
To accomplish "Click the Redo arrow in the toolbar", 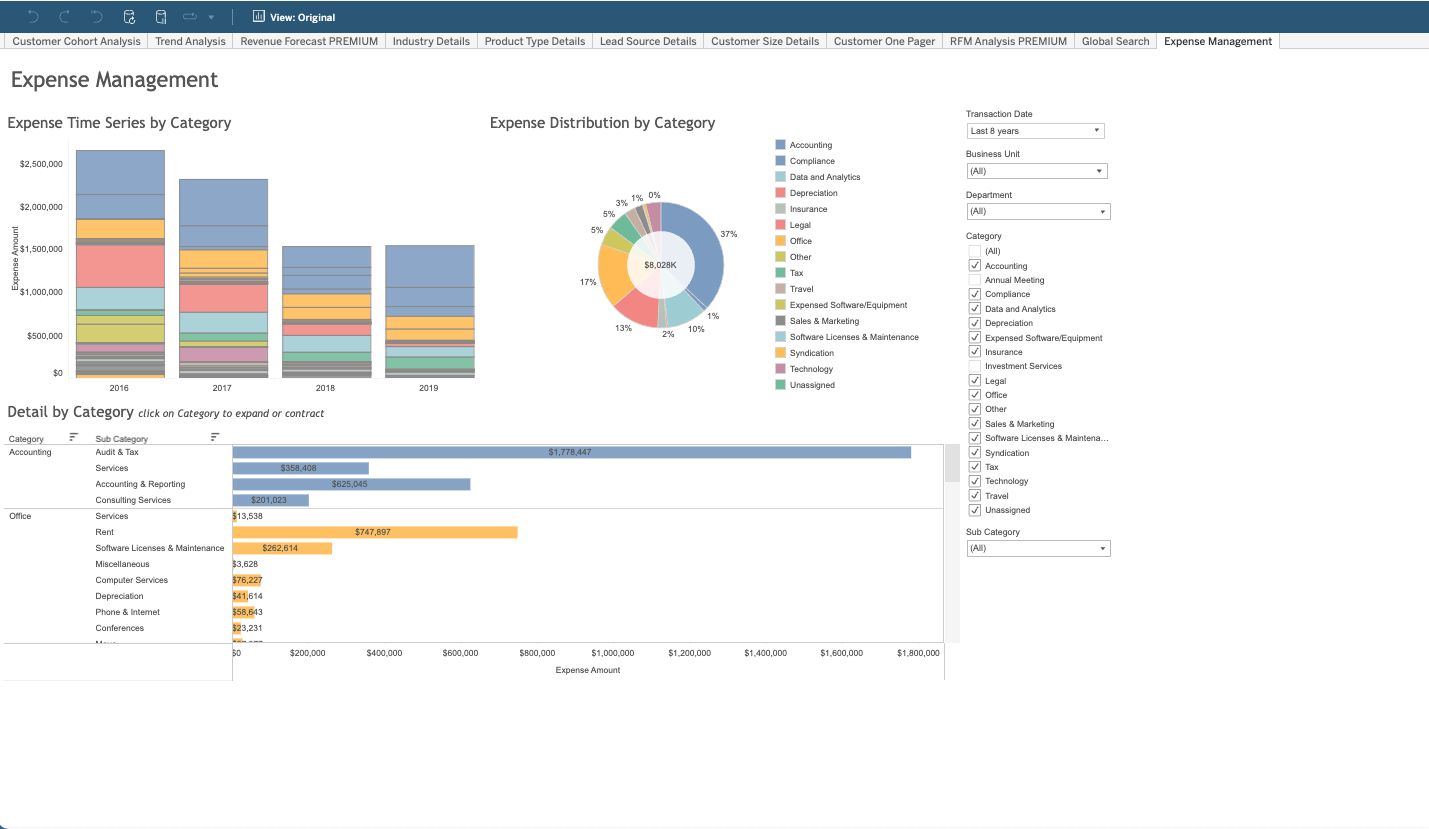I will coord(65,17).
